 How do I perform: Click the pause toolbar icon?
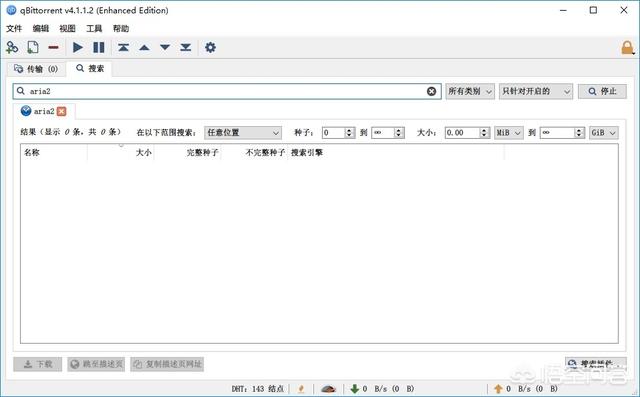point(99,48)
